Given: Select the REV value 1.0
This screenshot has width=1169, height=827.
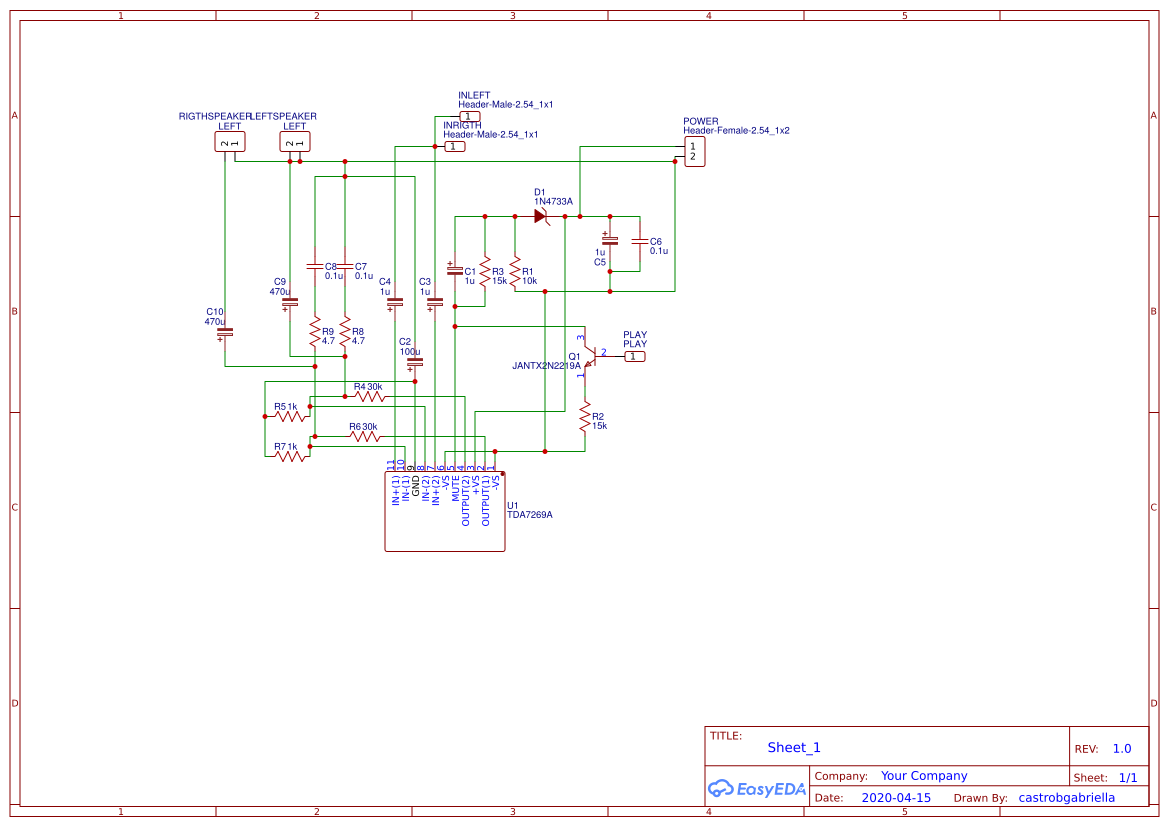Looking at the screenshot, I should coord(1121,749).
